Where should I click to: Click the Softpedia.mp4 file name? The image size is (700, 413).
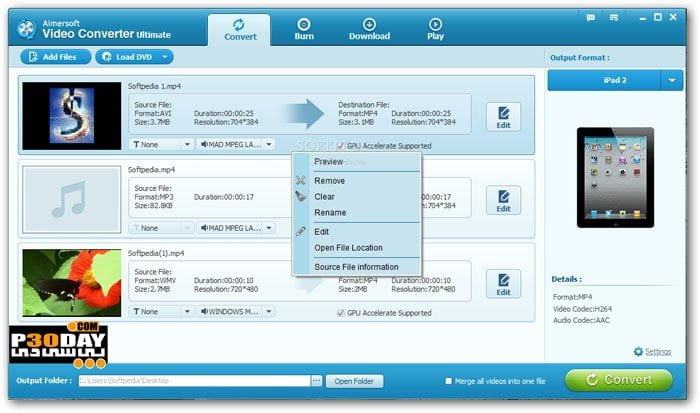(151, 170)
